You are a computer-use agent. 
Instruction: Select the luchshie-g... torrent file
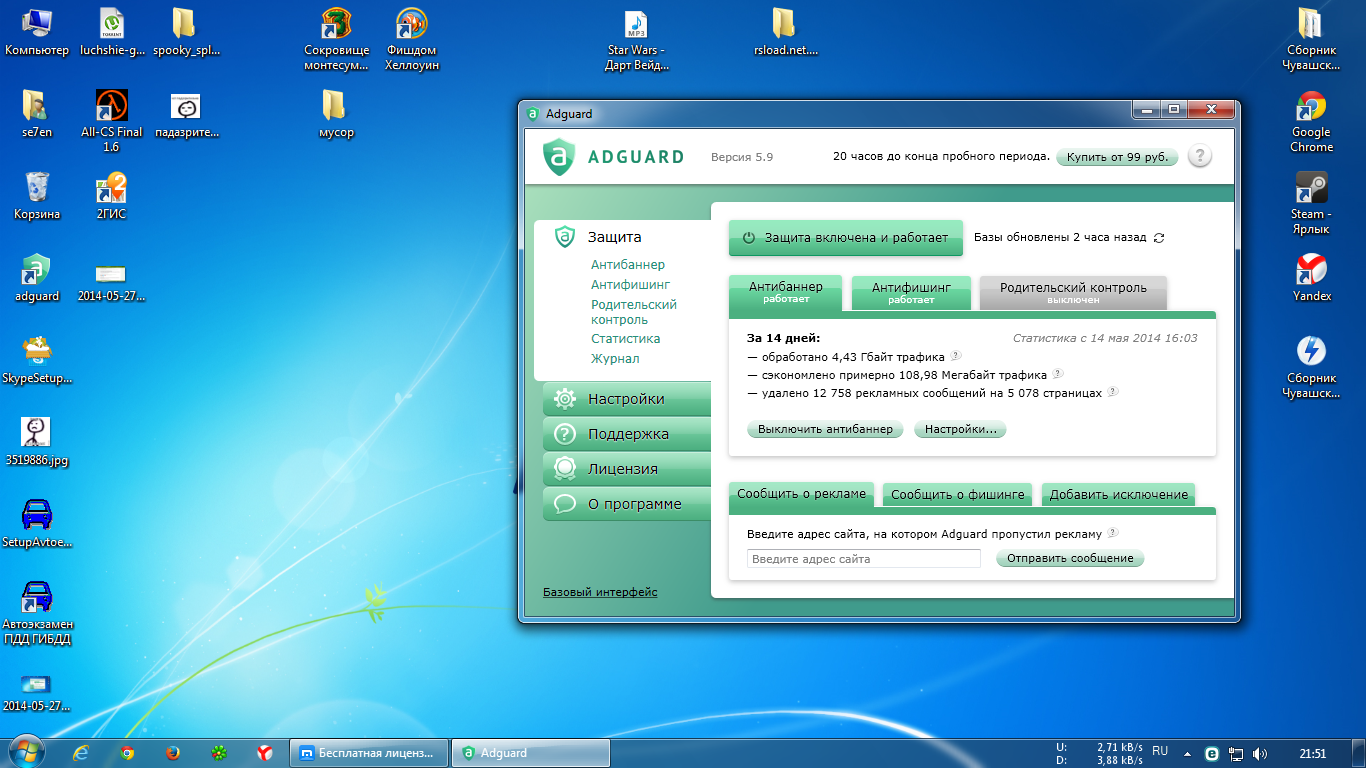(x=112, y=32)
